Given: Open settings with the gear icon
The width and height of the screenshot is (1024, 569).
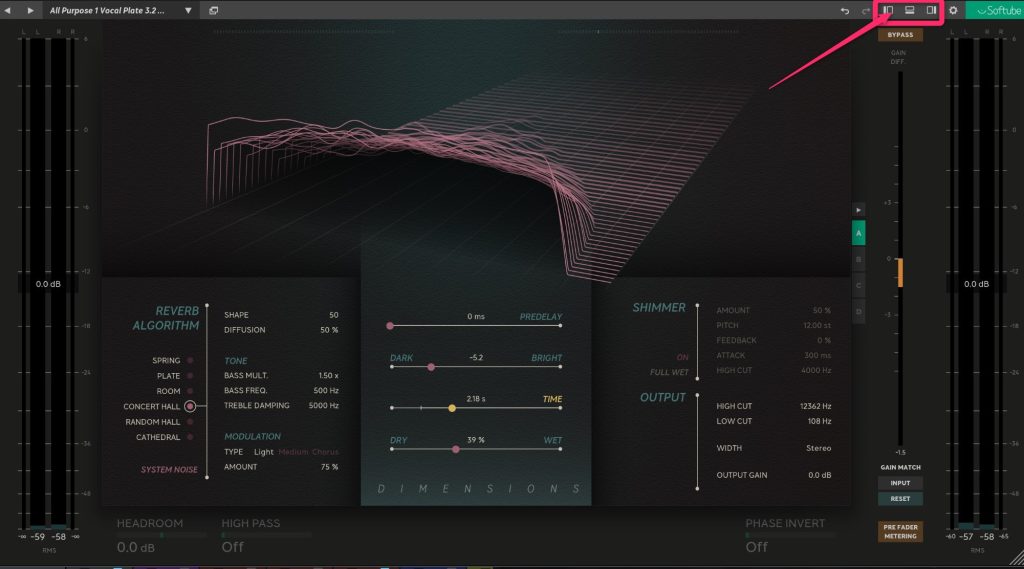Looking at the screenshot, I should click(x=953, y=11).
